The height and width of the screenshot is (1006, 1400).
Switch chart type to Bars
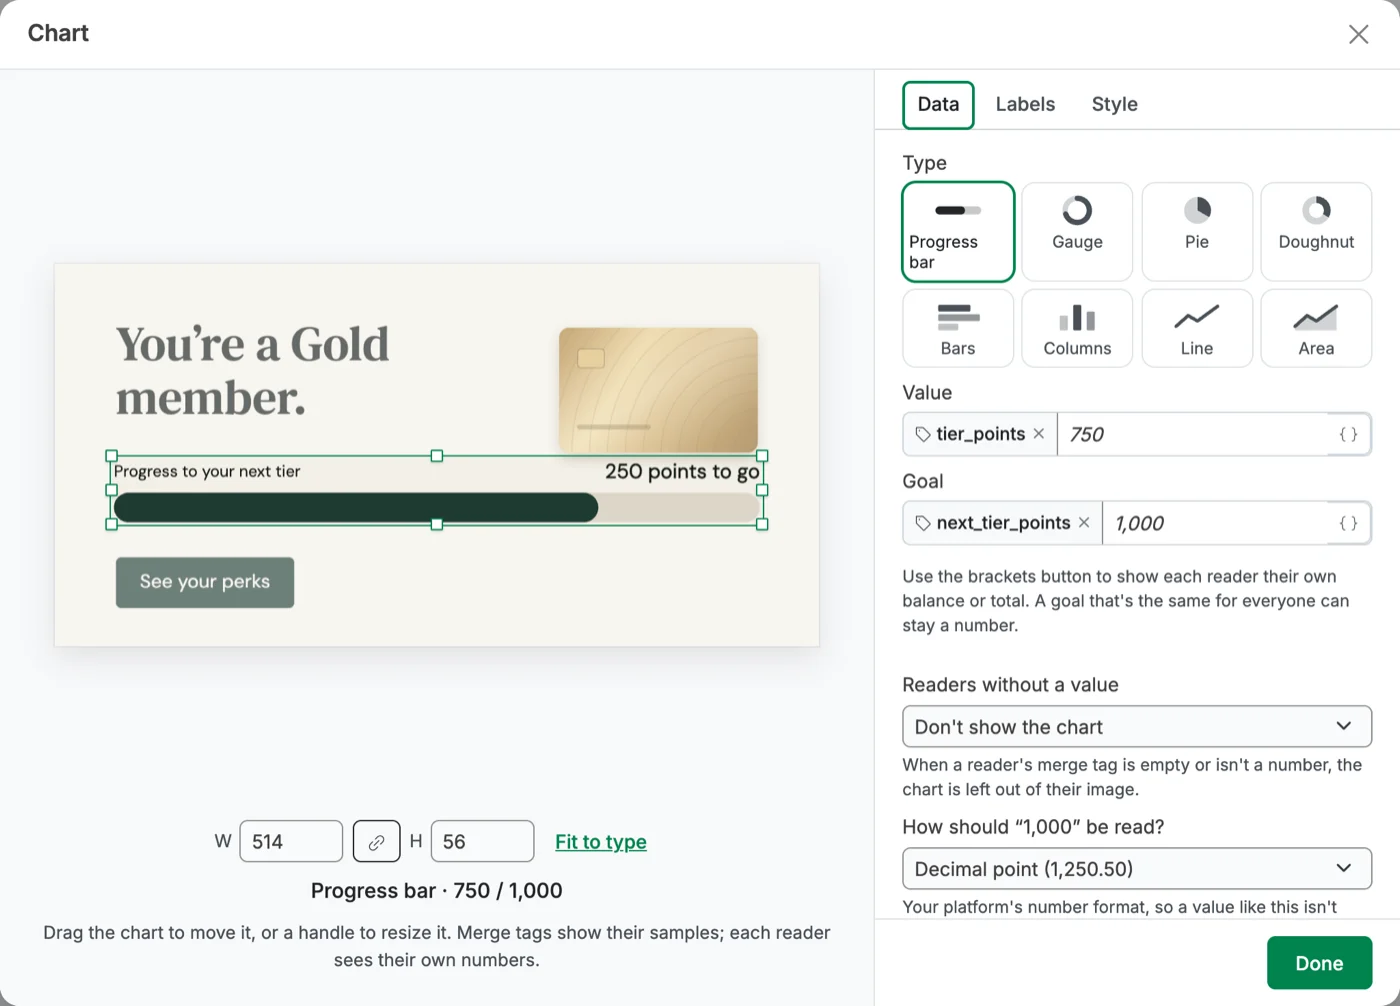click(958, 328)
